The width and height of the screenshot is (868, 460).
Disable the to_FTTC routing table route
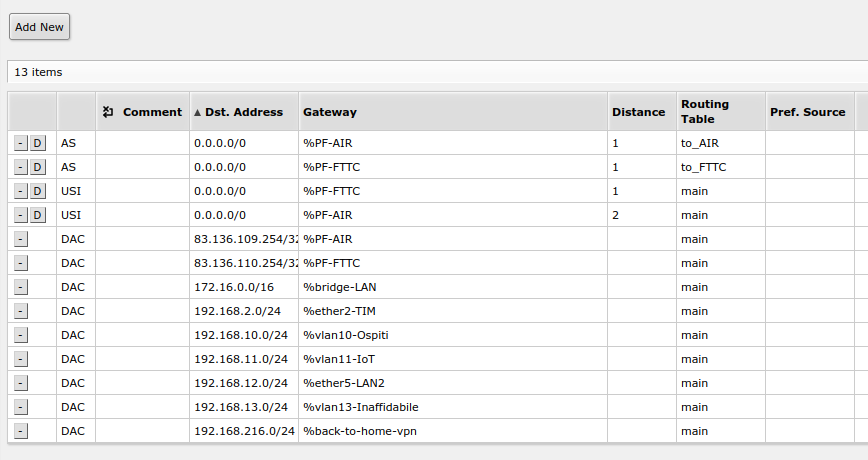38,167
